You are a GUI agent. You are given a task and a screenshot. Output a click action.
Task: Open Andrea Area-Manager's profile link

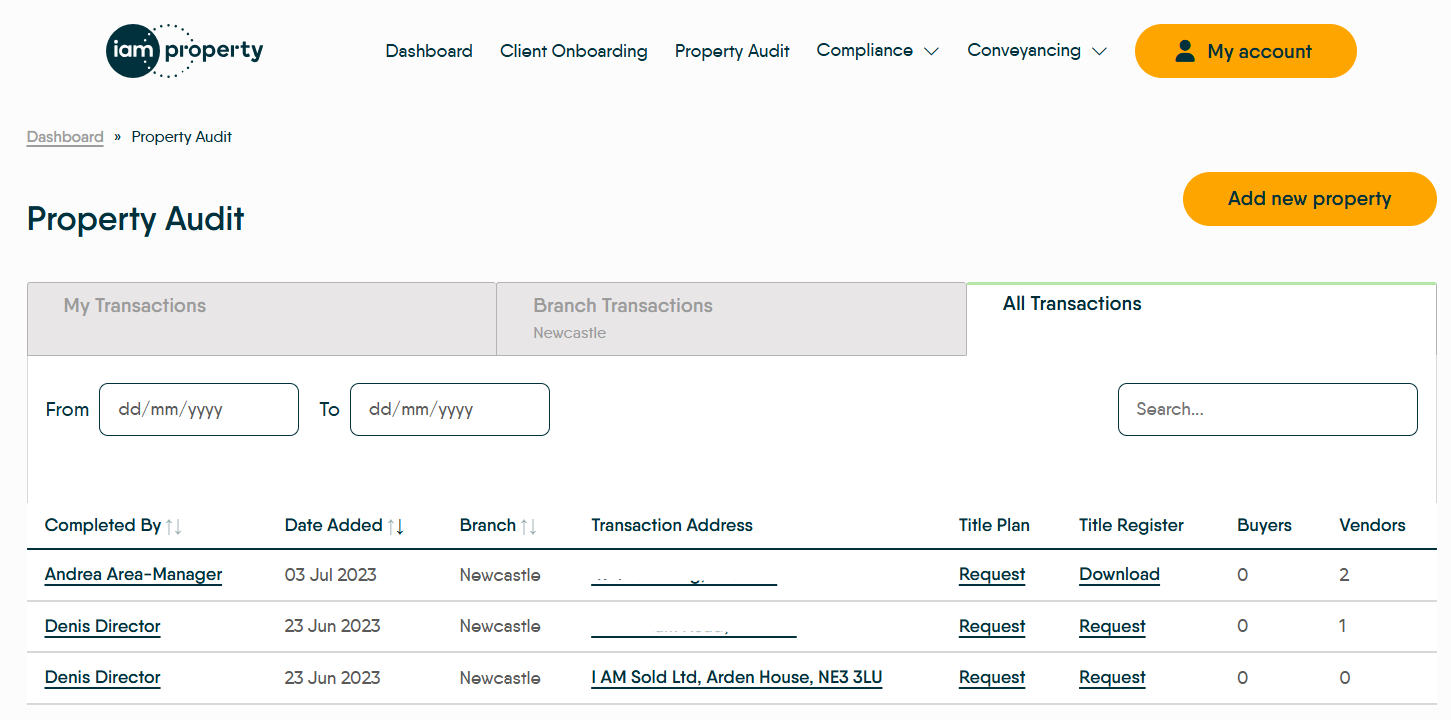[x=133, y=574]
